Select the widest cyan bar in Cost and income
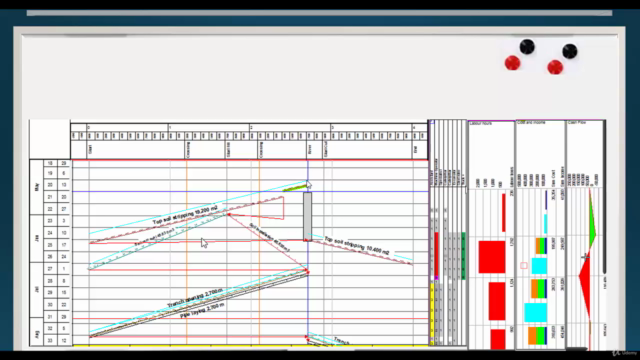This screenshot has height=360, width=640. point(536,313)
